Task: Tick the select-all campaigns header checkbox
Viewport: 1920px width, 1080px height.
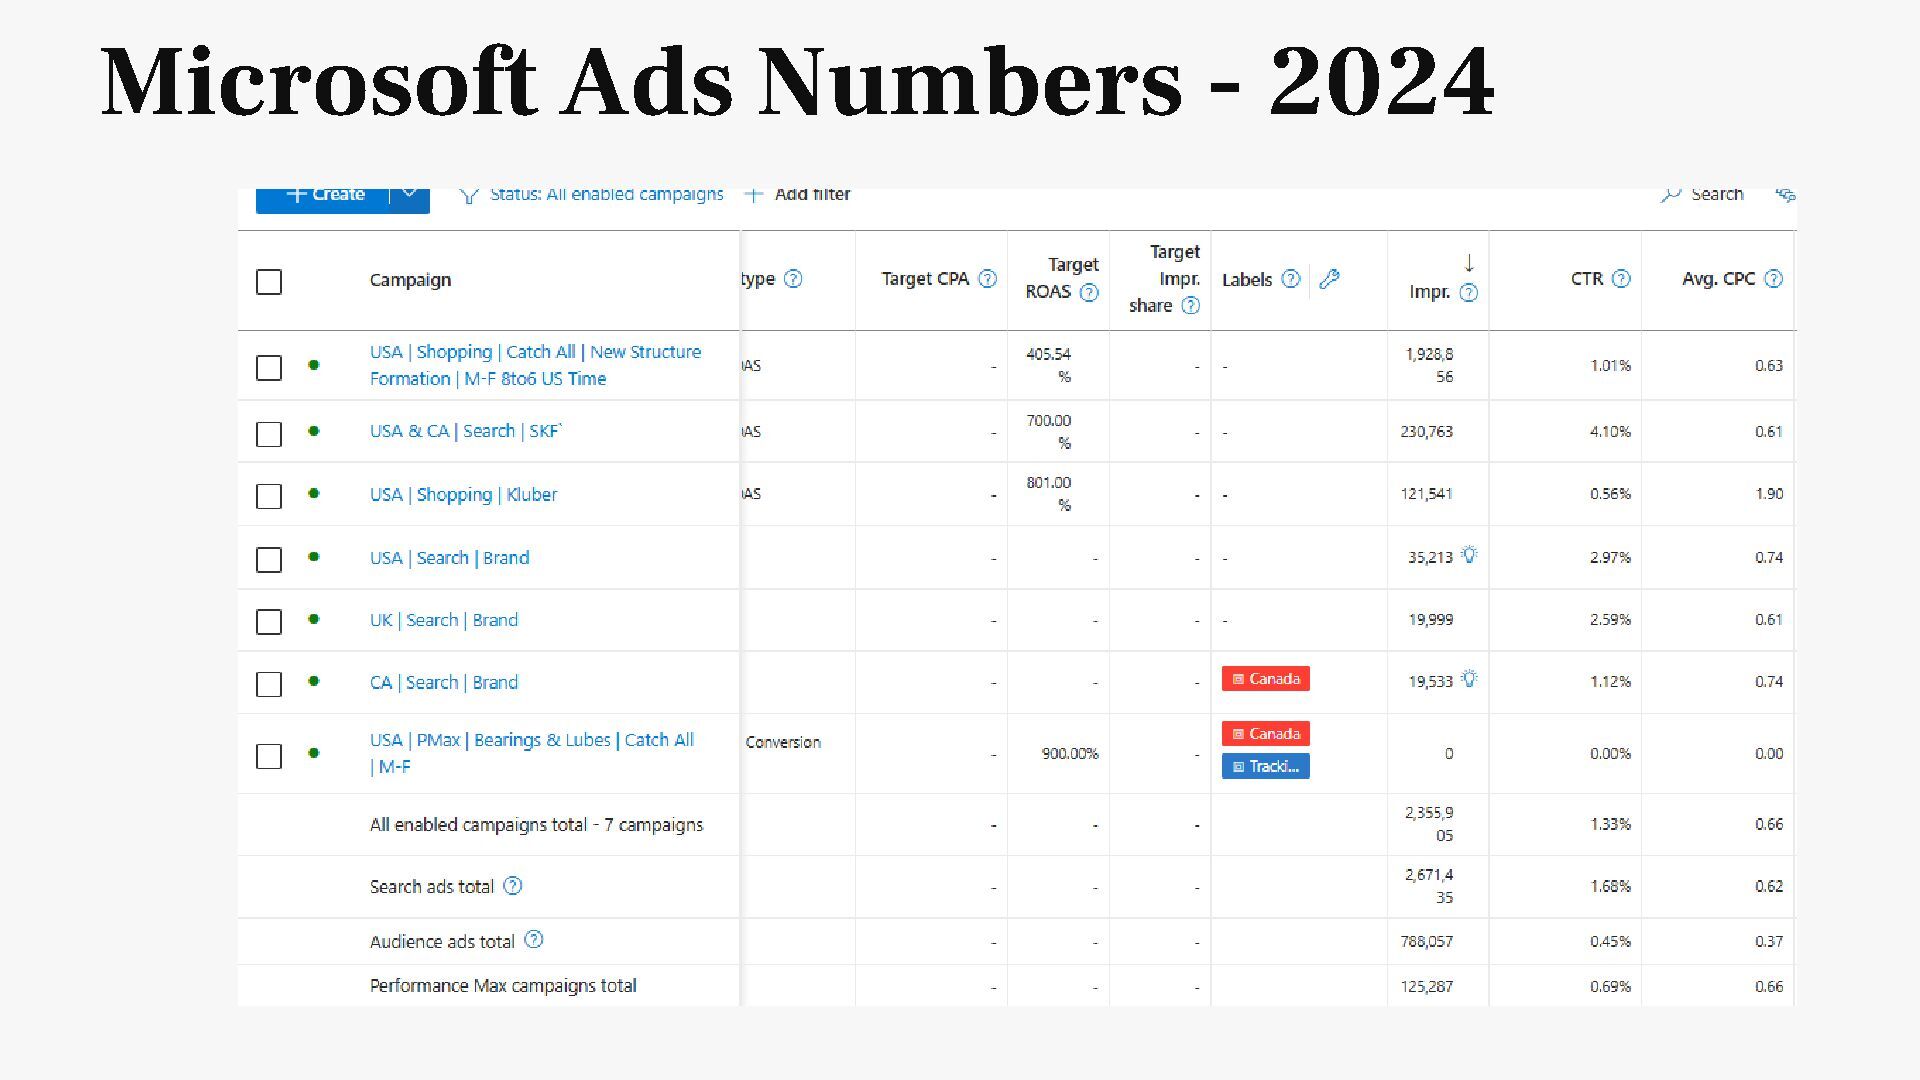Action: (269, 282)
